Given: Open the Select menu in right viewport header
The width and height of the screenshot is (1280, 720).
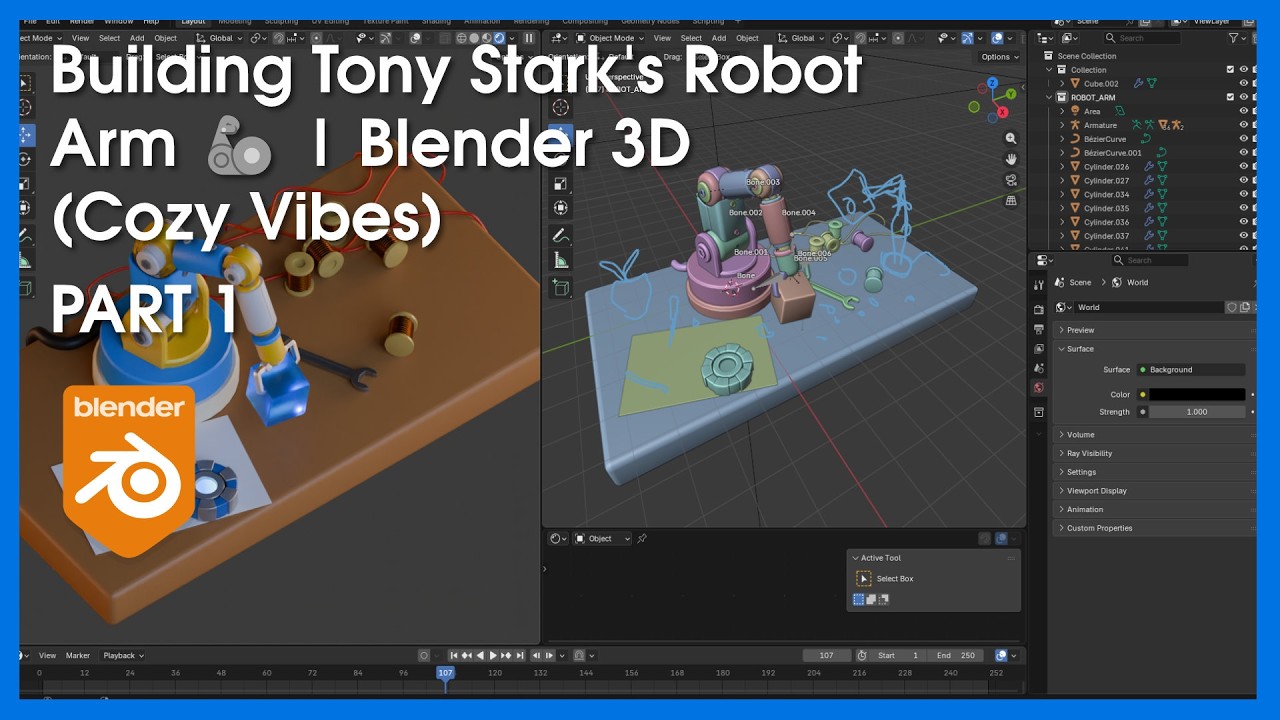Looking at the screenshot, I should (x=691, y=38).
